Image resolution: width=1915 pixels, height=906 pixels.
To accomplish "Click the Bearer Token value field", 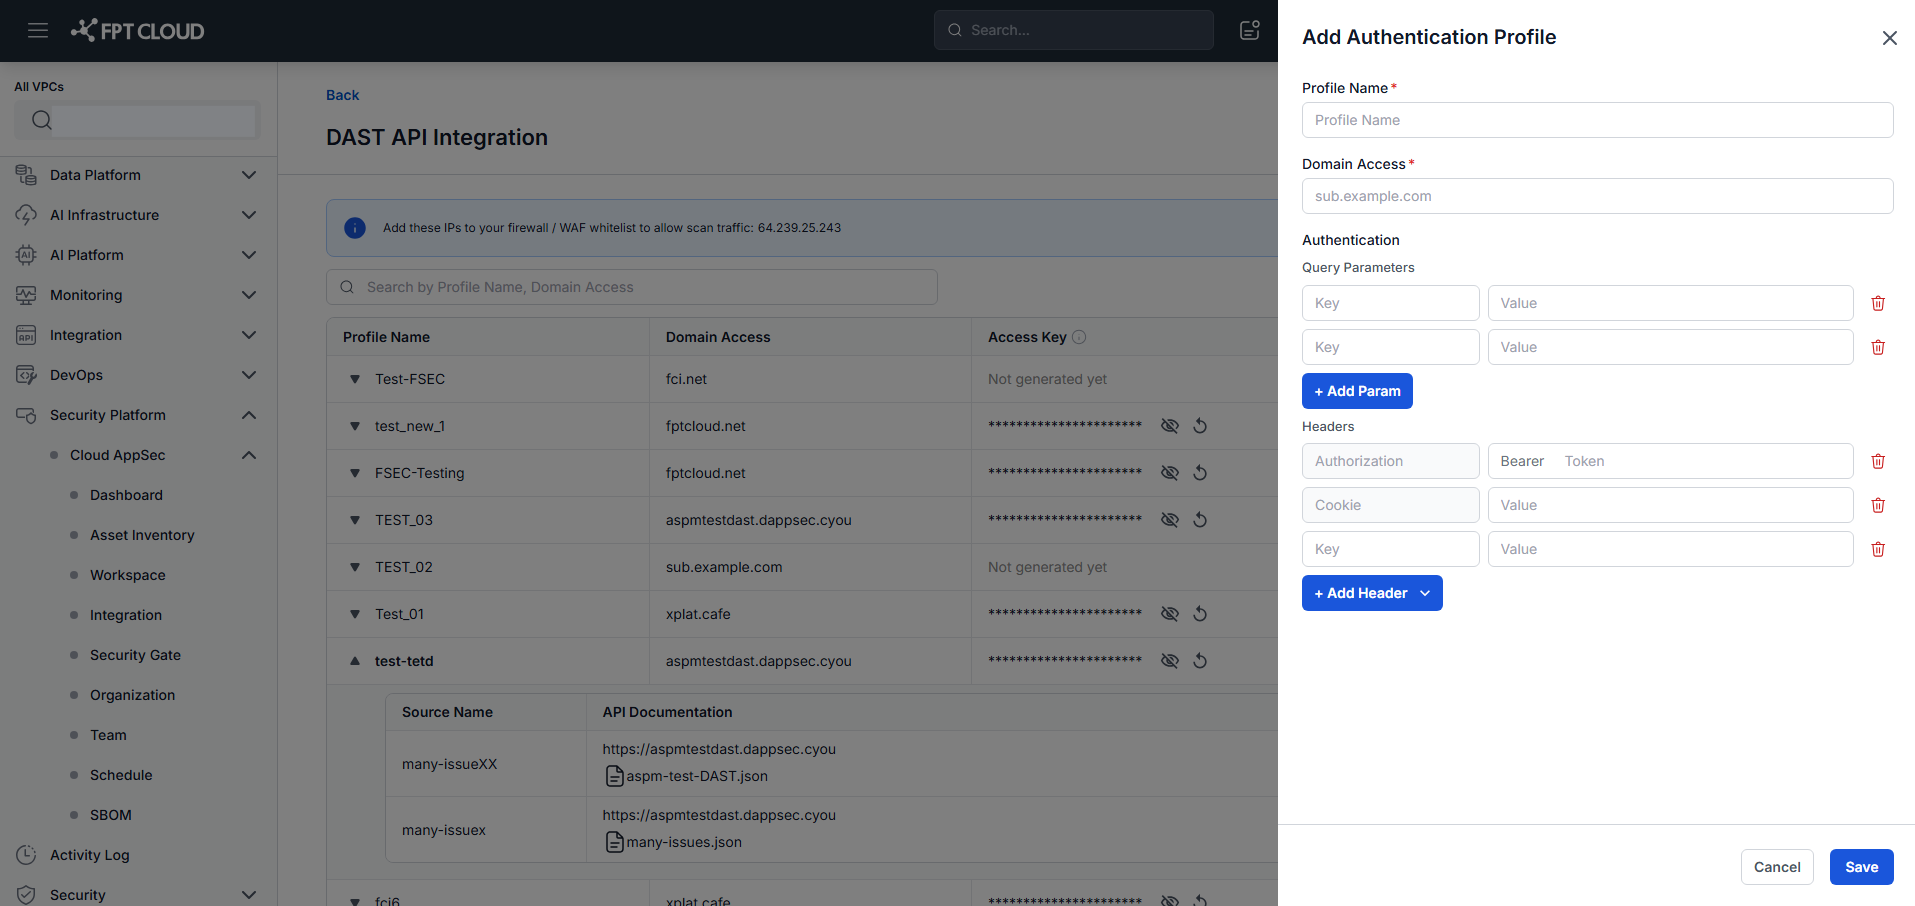I will 1670,461.
